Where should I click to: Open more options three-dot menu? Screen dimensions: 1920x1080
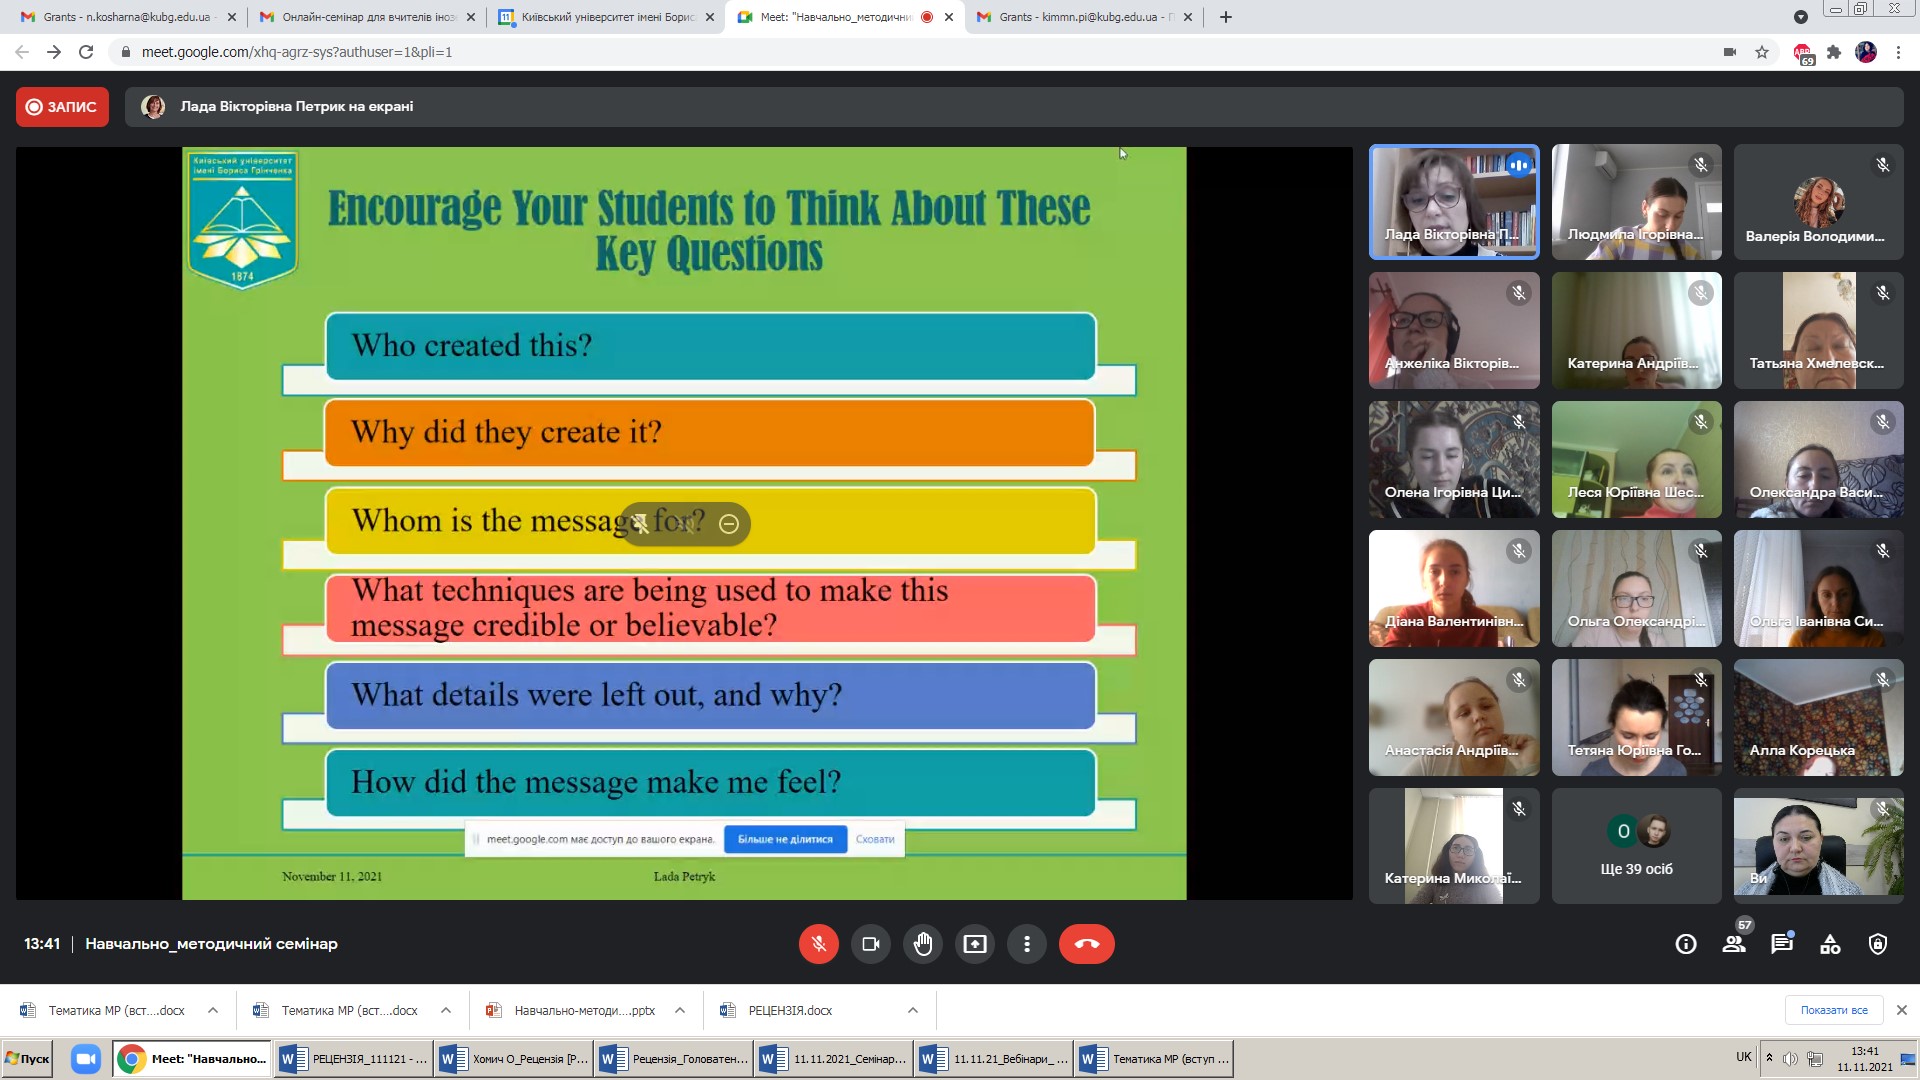pyautogui.click(x=1026, y=944)
